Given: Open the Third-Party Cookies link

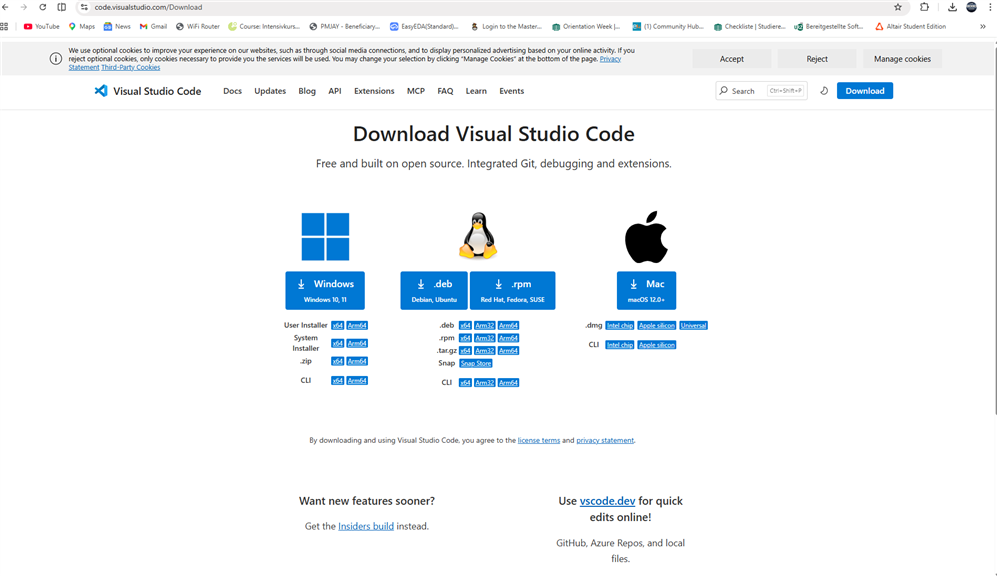Looking at the screenshot, I should (130, 67).
